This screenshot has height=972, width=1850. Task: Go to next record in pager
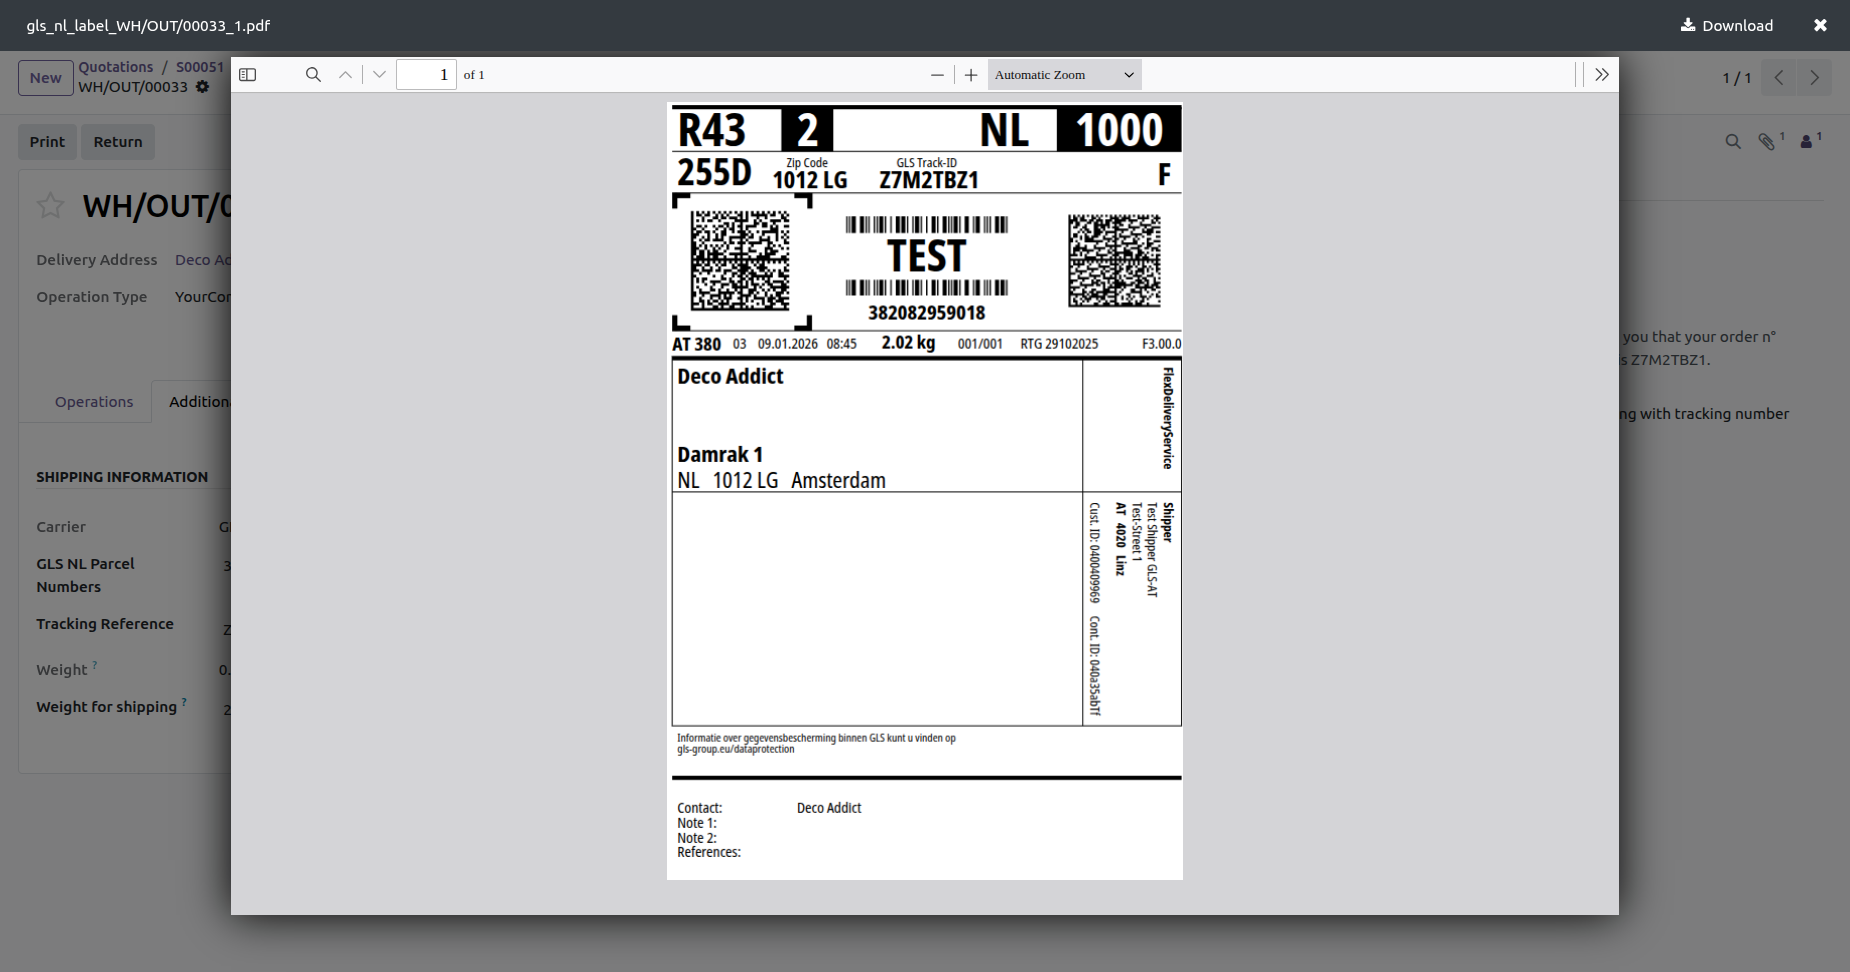point(1814,78)
